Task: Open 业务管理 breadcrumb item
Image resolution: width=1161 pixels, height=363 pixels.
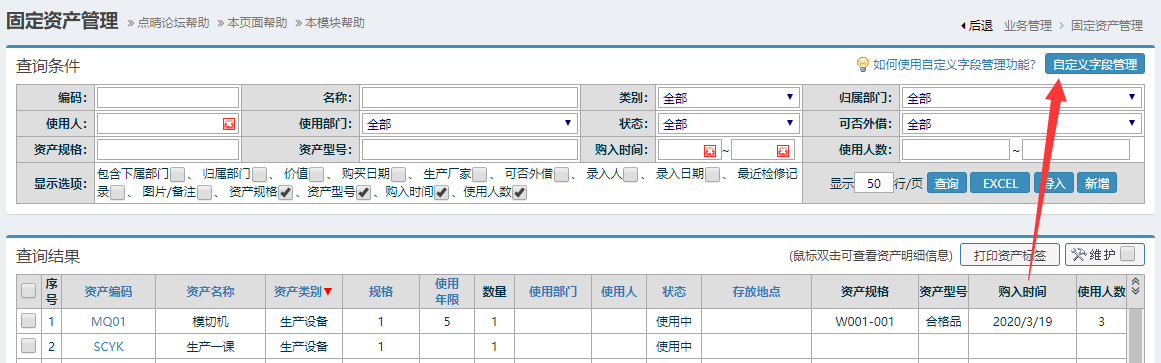Action: [x=1028, y=25]
